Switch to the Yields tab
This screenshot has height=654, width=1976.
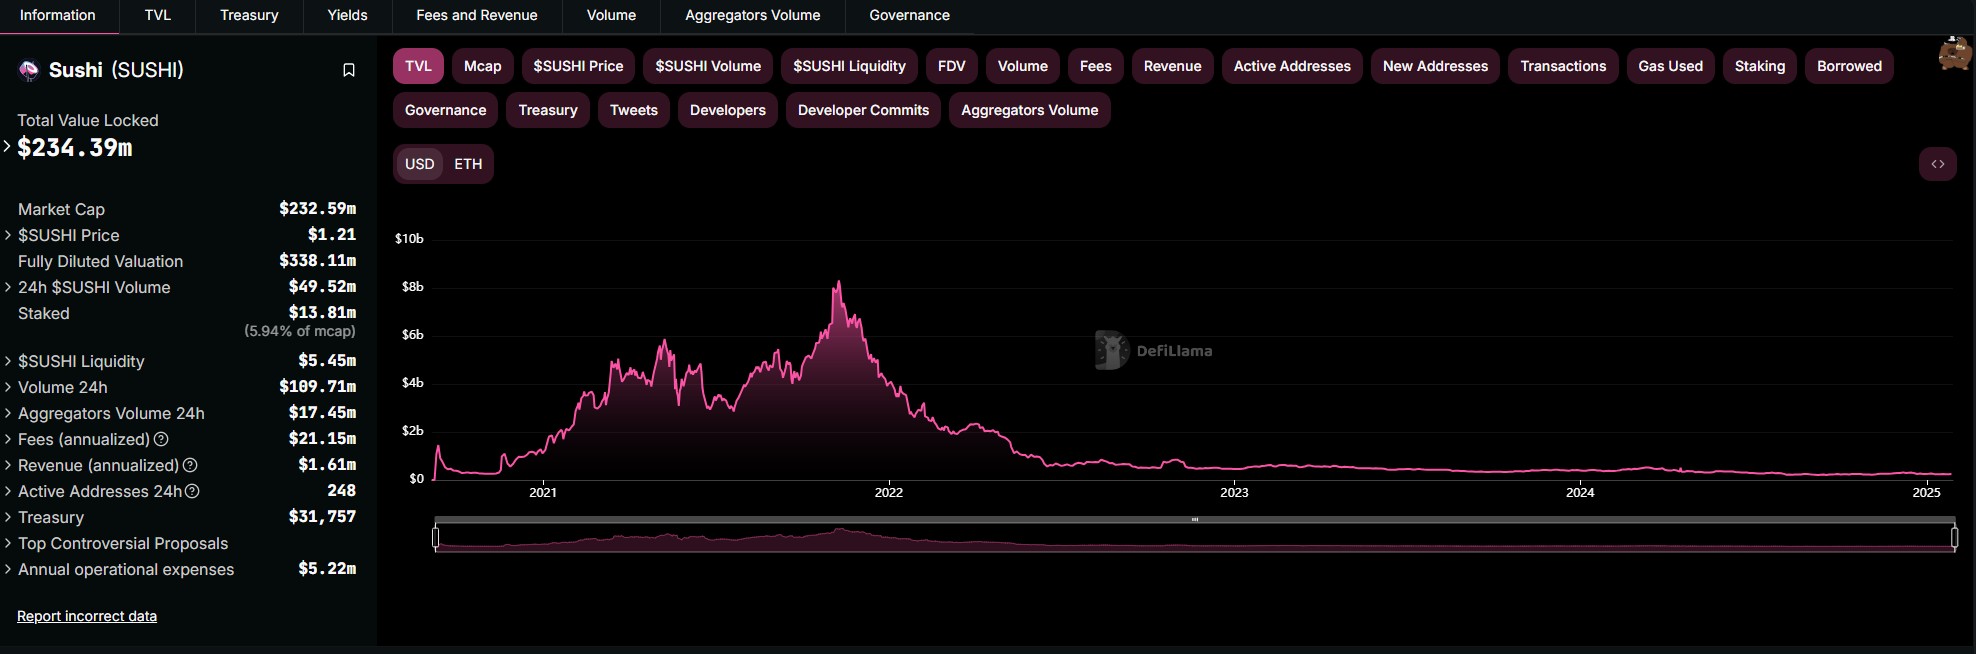tap(347, 15)
